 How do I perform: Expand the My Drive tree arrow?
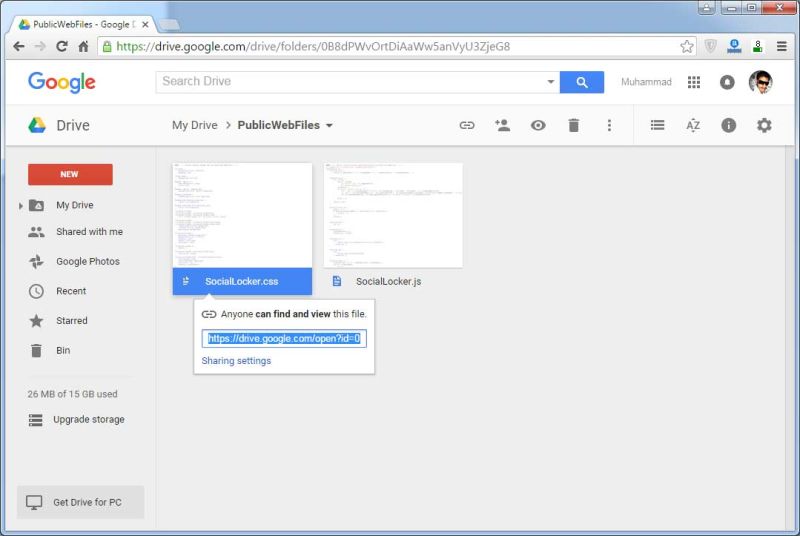point(20,206)
